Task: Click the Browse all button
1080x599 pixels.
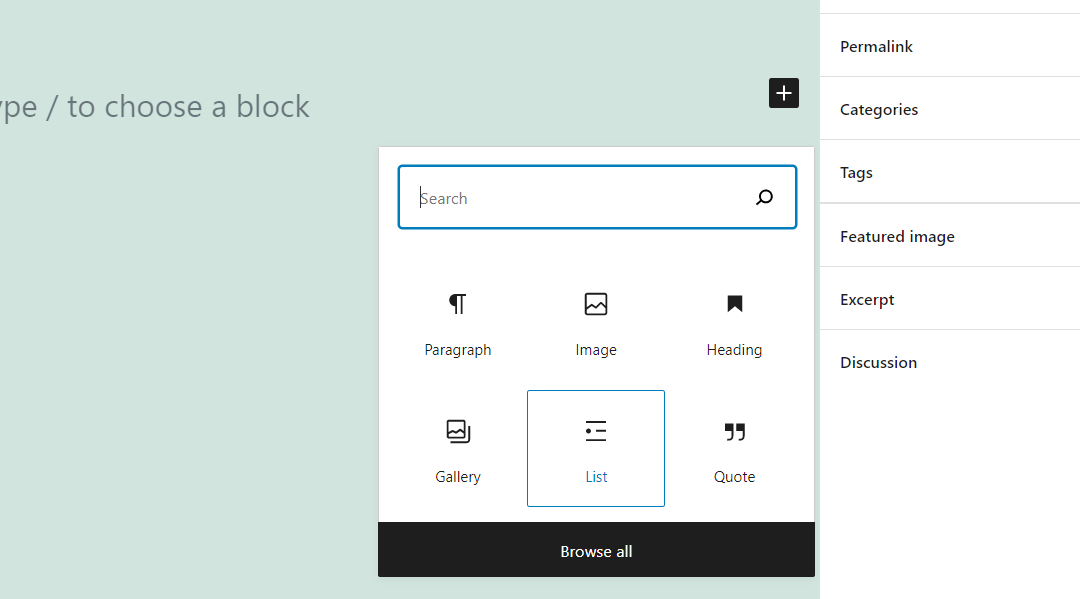Action: point(596,551)
